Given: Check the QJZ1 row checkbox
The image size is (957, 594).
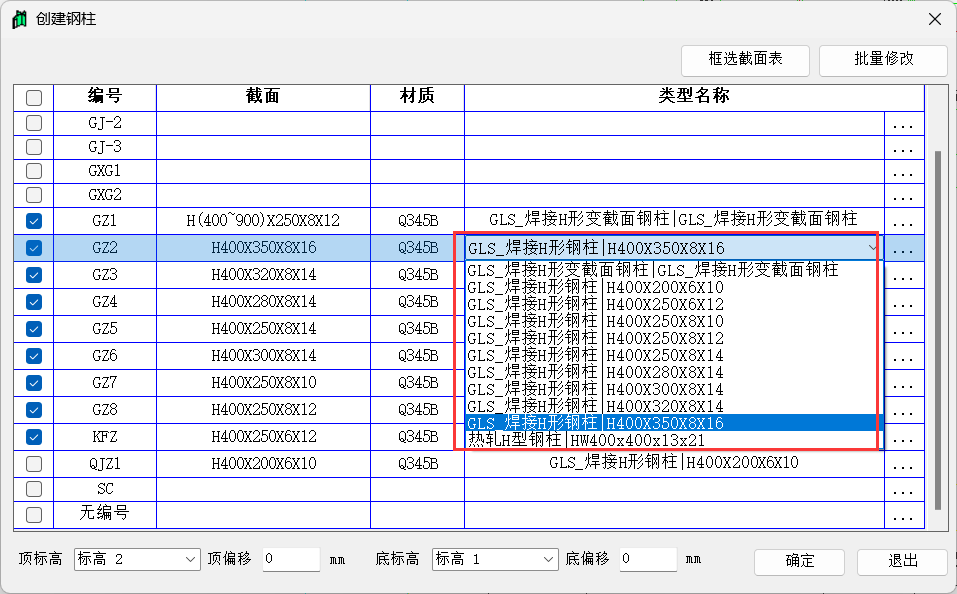Looking at the screenshot, I should 34,463.
